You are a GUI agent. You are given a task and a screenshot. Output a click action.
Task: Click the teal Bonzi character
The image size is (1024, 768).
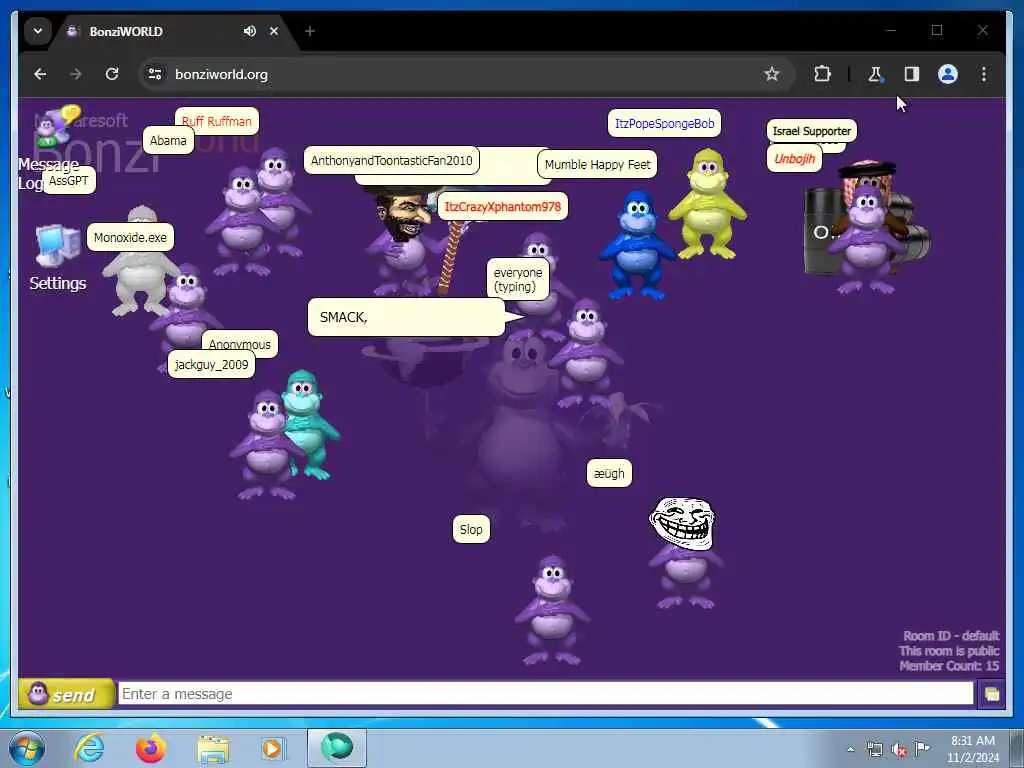coord(311,423)
